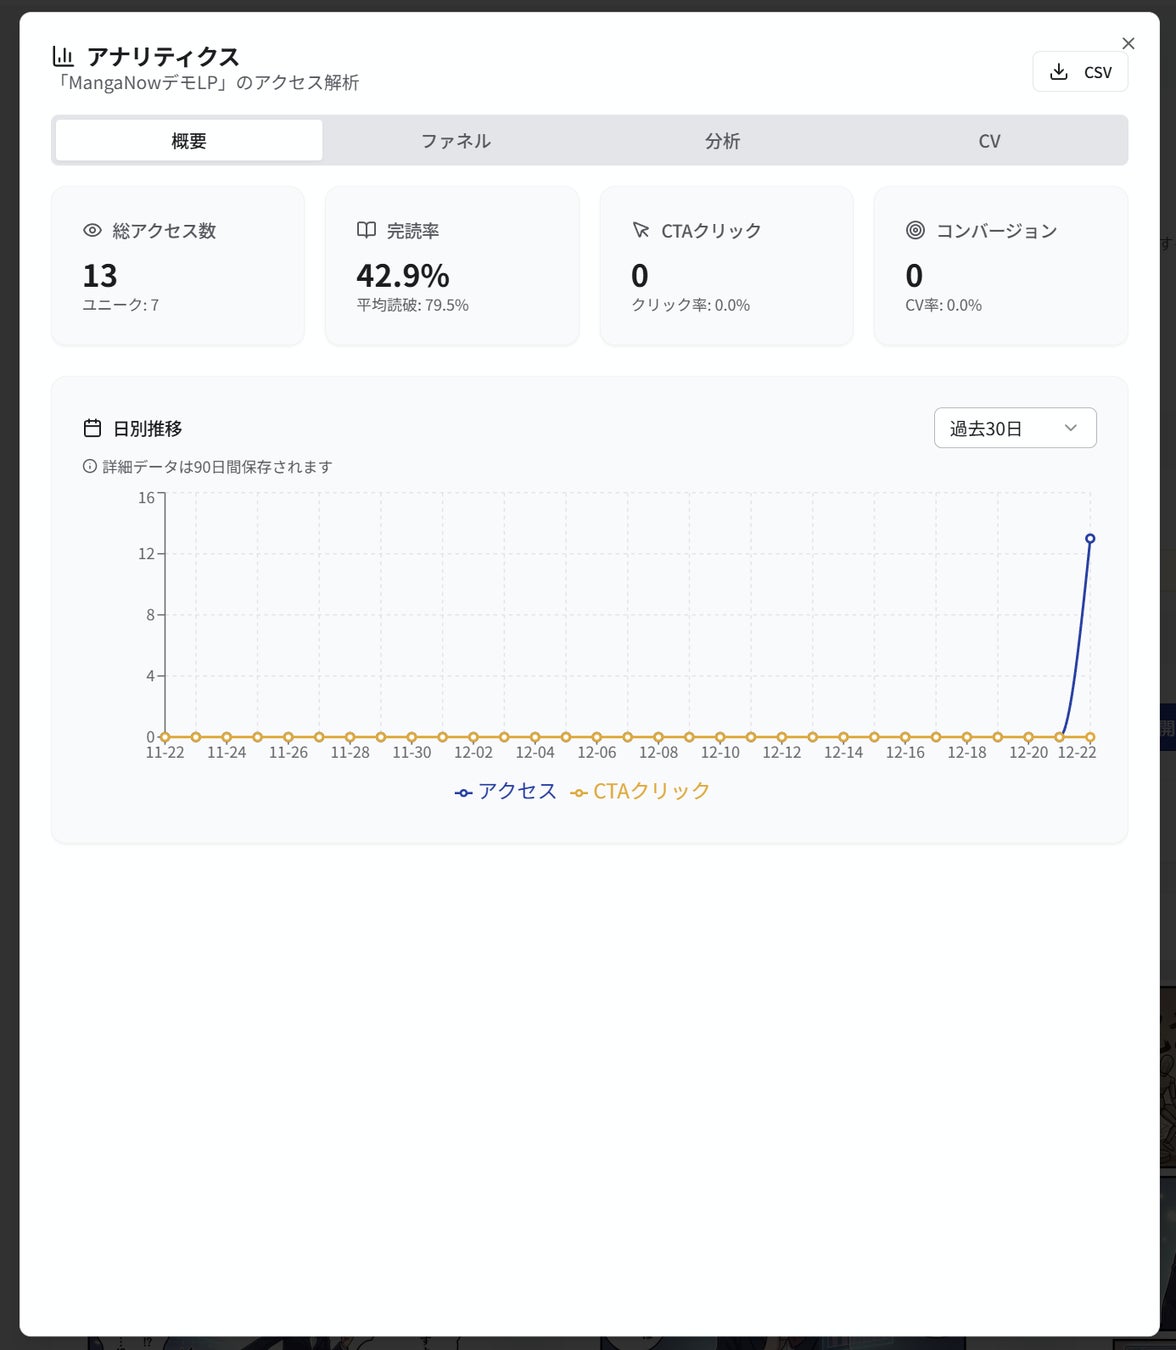Click the CSV download icon
Screen dimensions: 1176x1350
pyautogui.click(x=1059, y=72)
